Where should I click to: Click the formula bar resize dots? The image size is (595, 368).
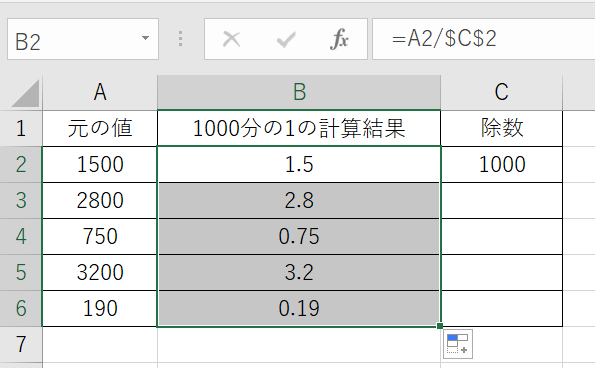coord(181,39)
